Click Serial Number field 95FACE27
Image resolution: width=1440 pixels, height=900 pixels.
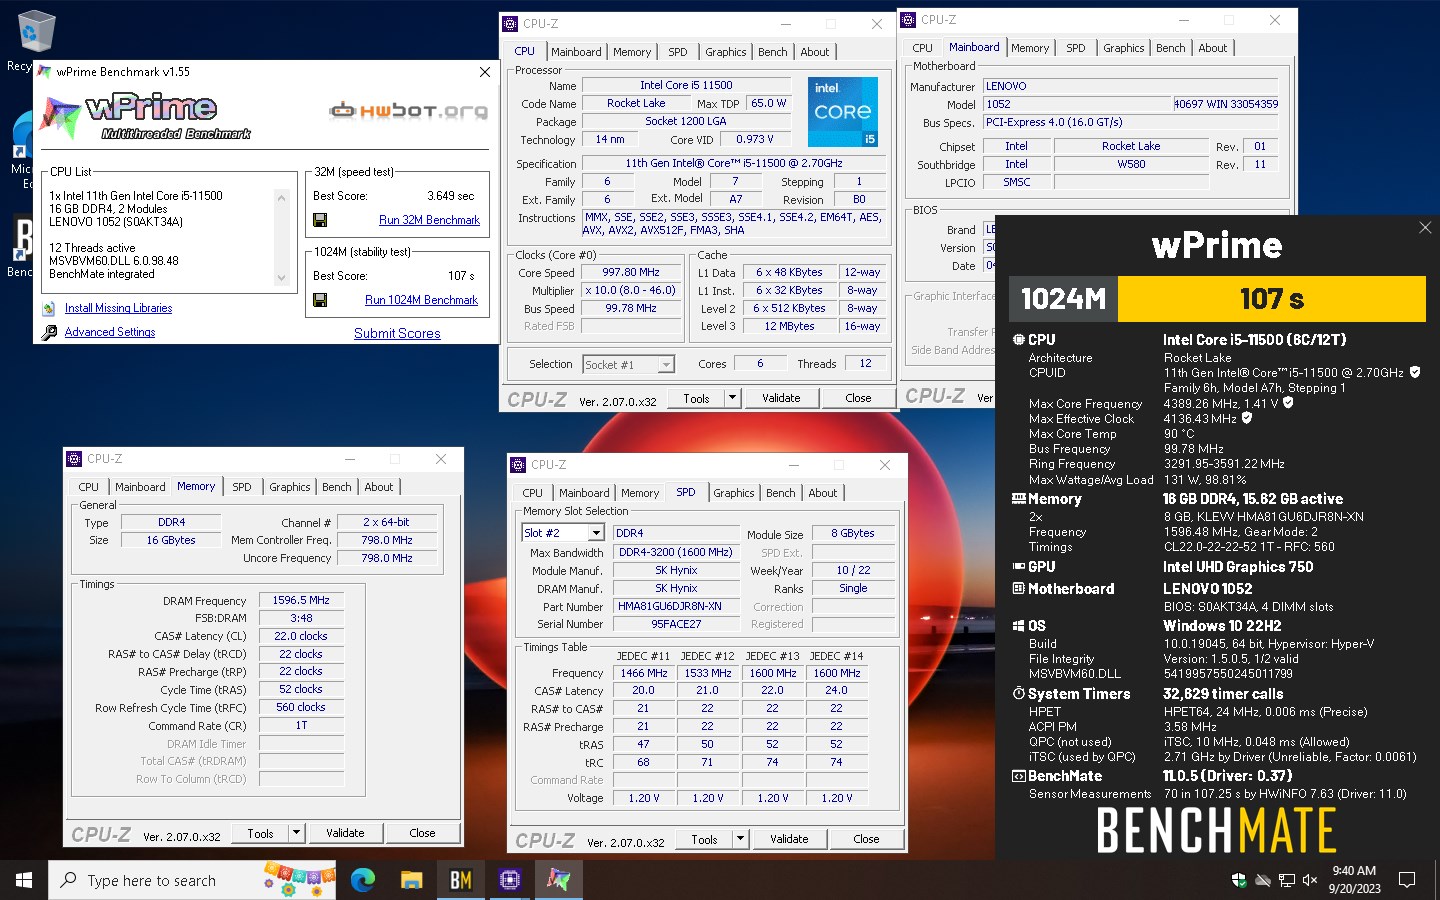click(676, 624)
